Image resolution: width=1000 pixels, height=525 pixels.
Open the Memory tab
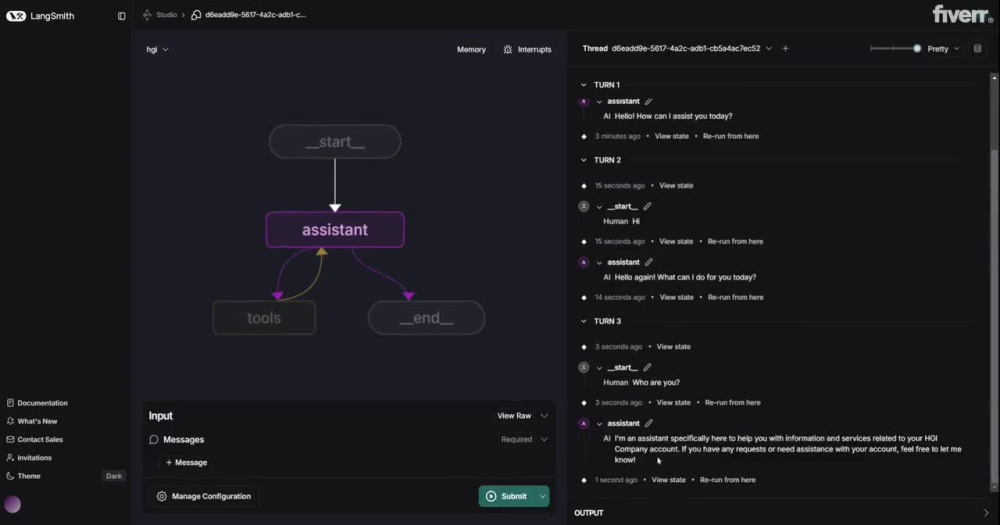coord(471,49)
